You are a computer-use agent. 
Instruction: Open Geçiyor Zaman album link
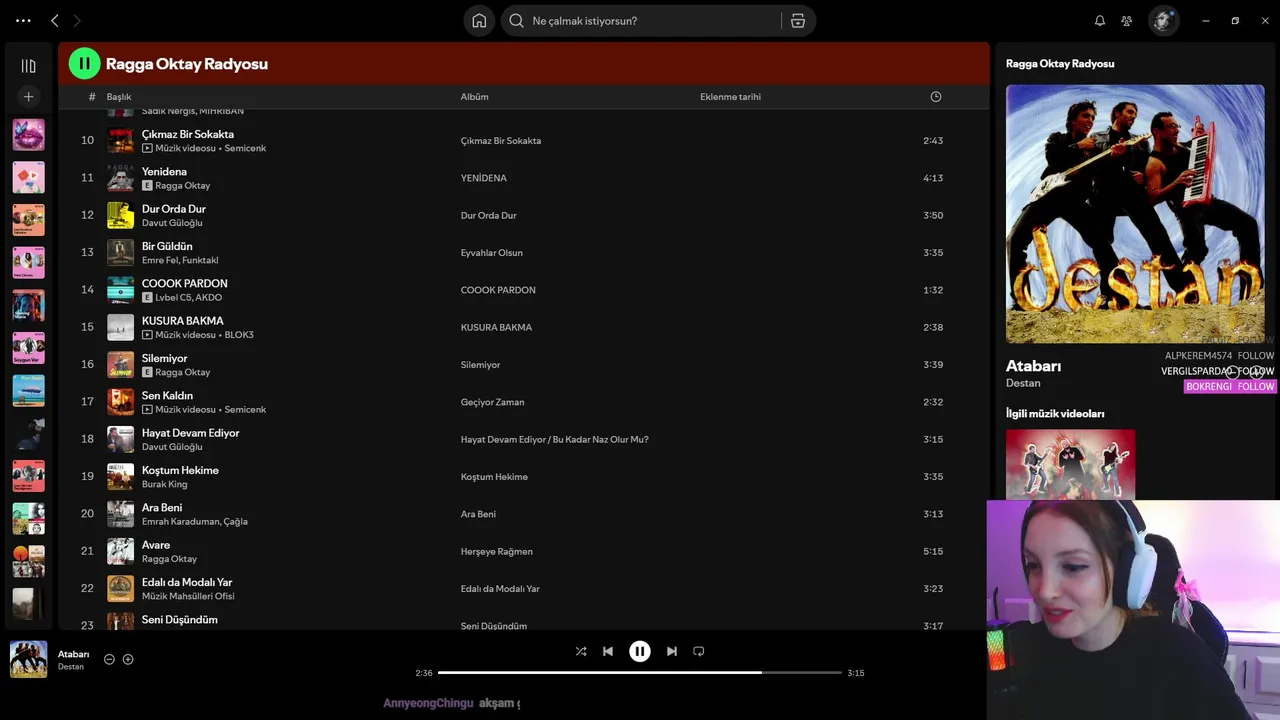(x=492, y=402)
